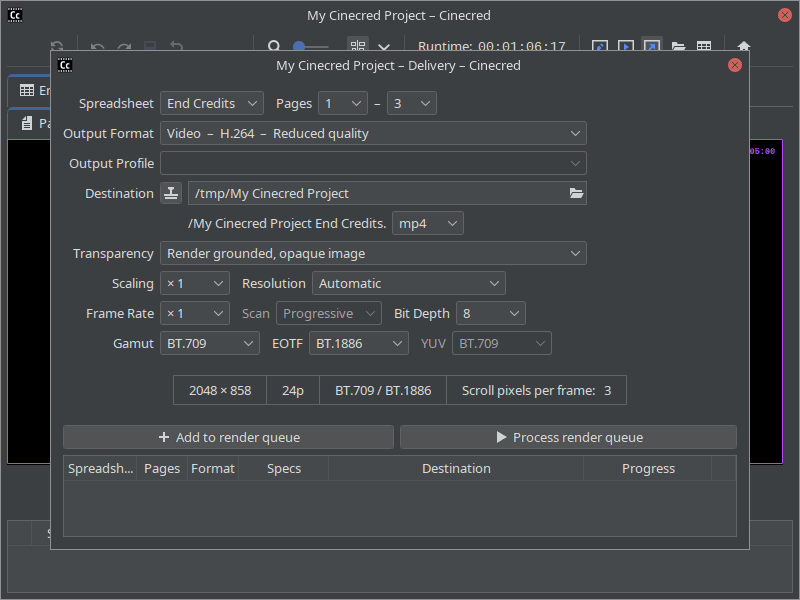Click the redo arrow in main toolbar
Image resolution: width=800 pixels, height=600 pixels.
(x=124, y=46)
